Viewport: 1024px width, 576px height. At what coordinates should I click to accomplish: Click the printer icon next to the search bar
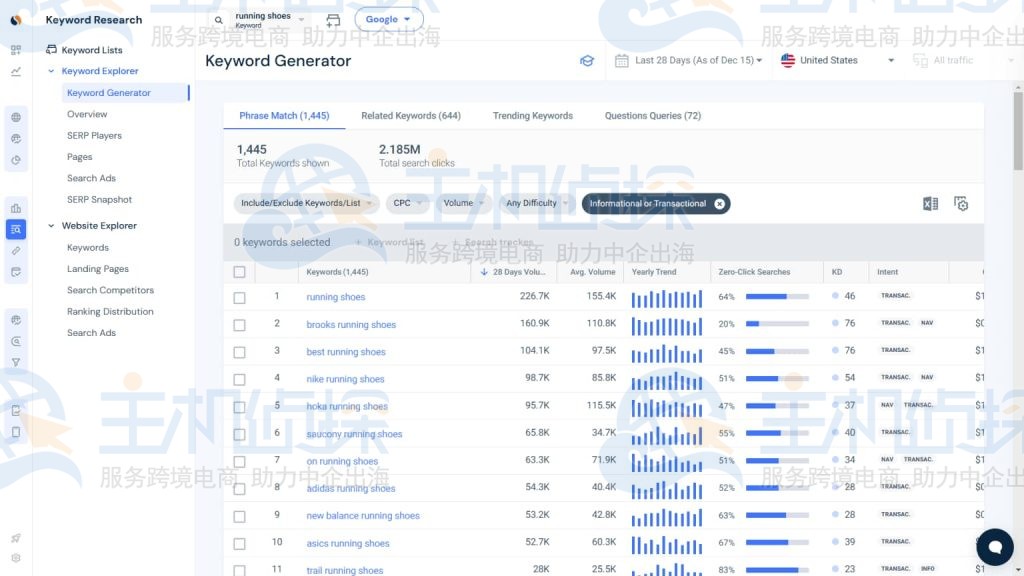[x=333, y=19]
